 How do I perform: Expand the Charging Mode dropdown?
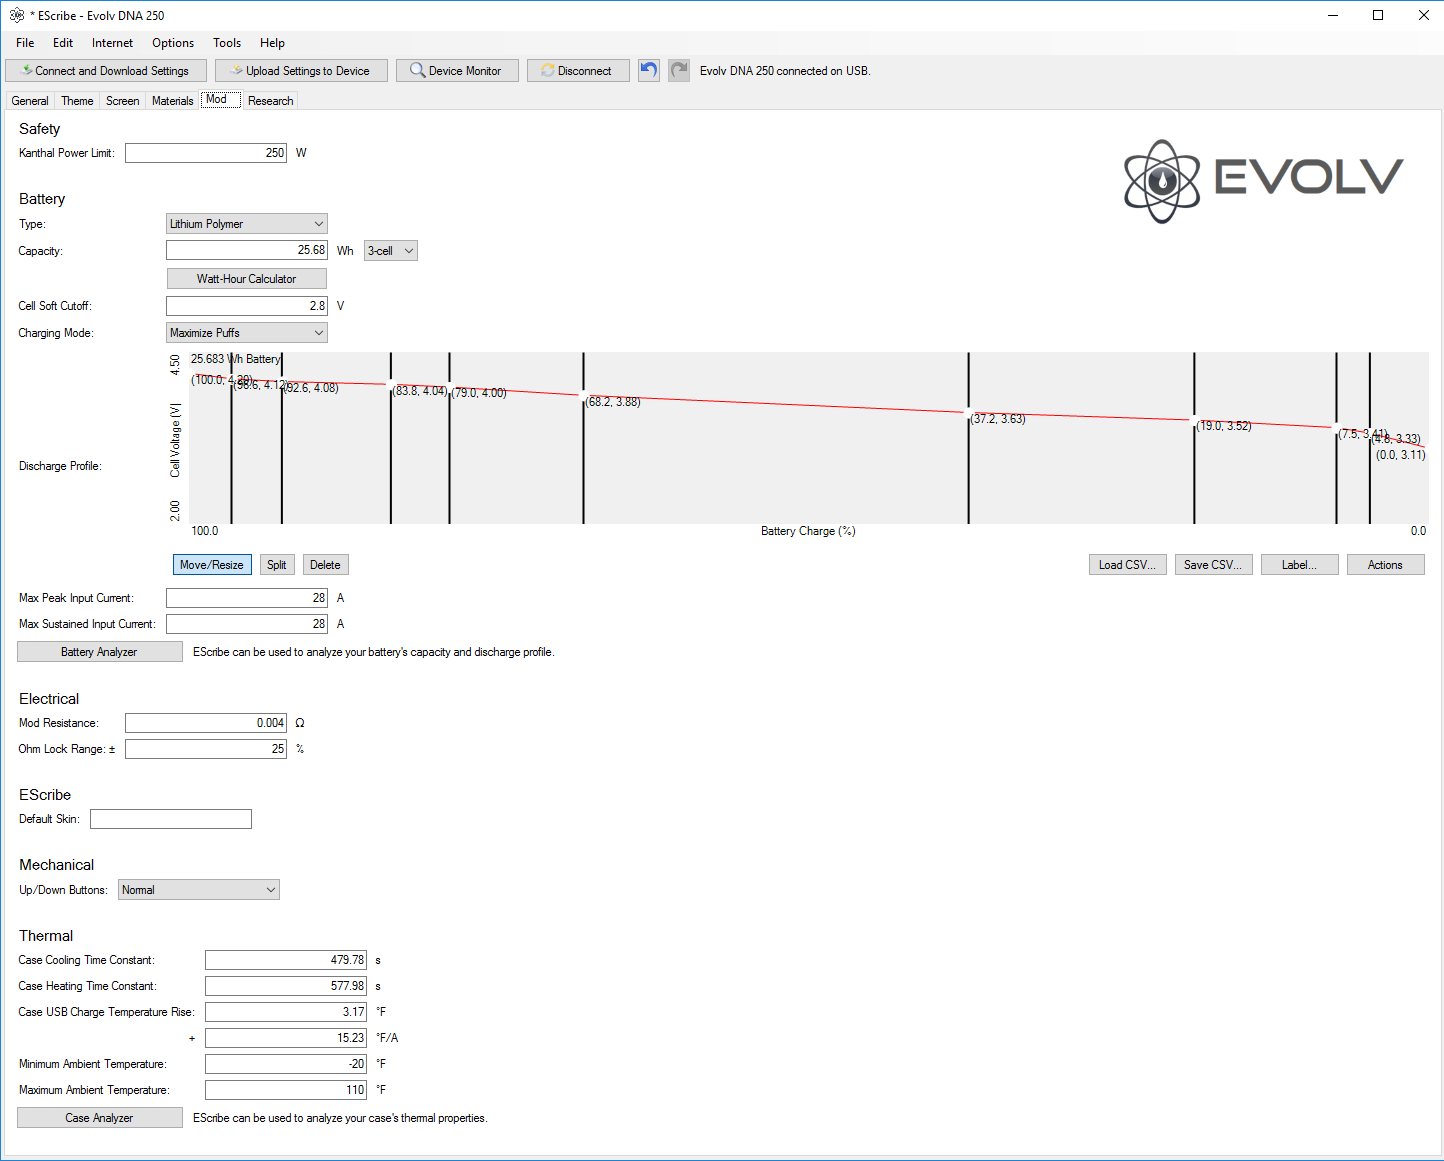pyautogui.click(x=246, y=333)
